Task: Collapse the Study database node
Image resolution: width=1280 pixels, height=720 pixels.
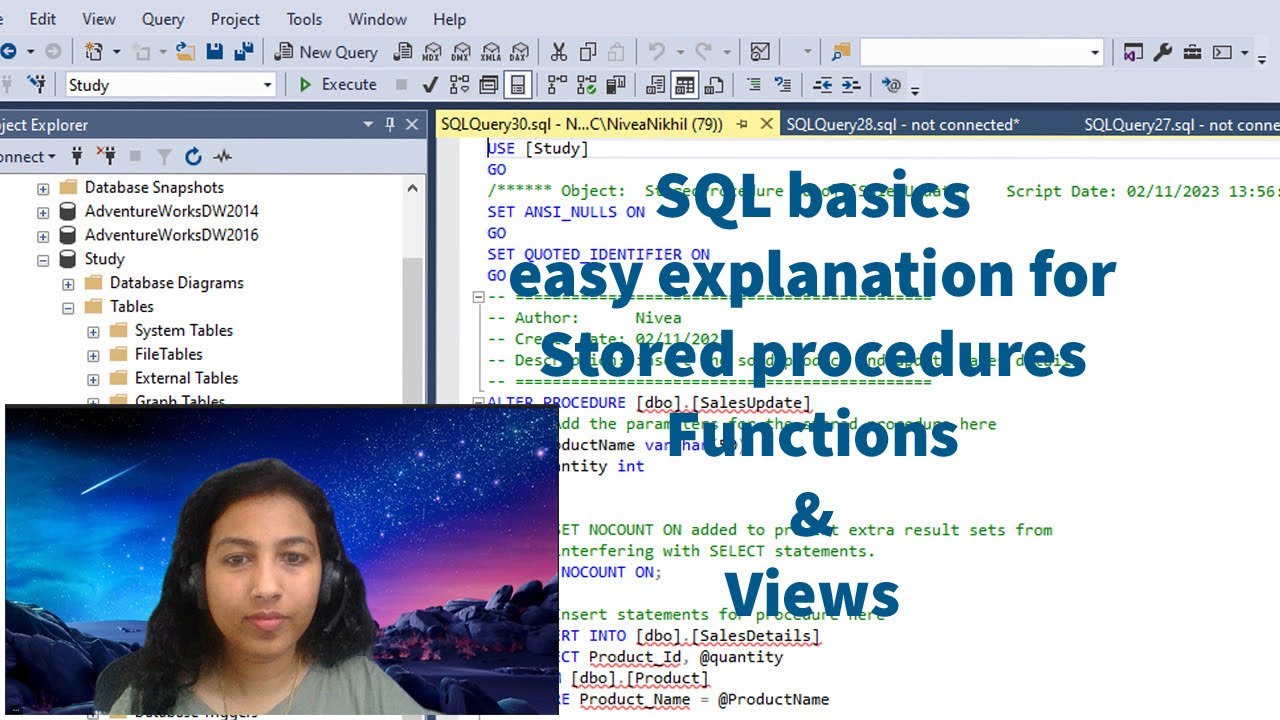Action: 43,260
